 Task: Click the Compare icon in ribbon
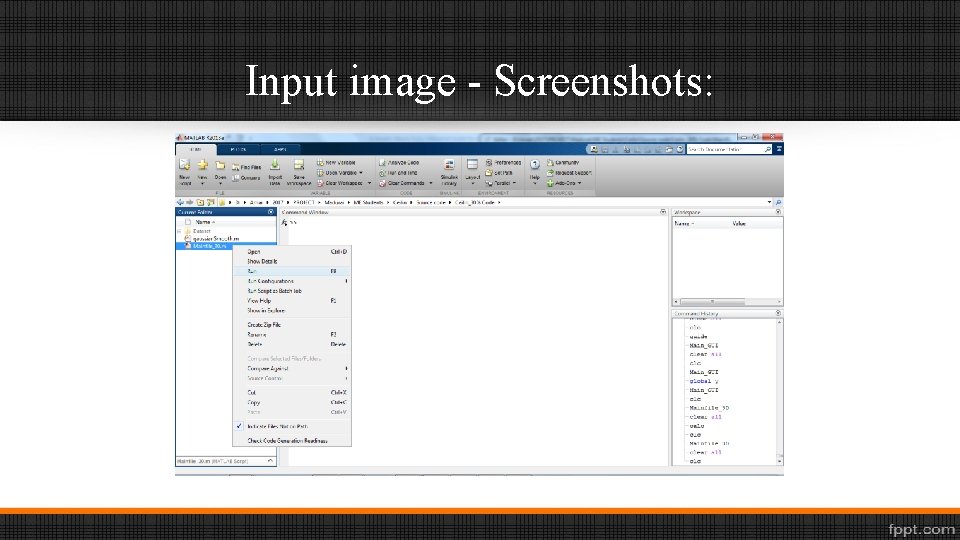point(236,178)
